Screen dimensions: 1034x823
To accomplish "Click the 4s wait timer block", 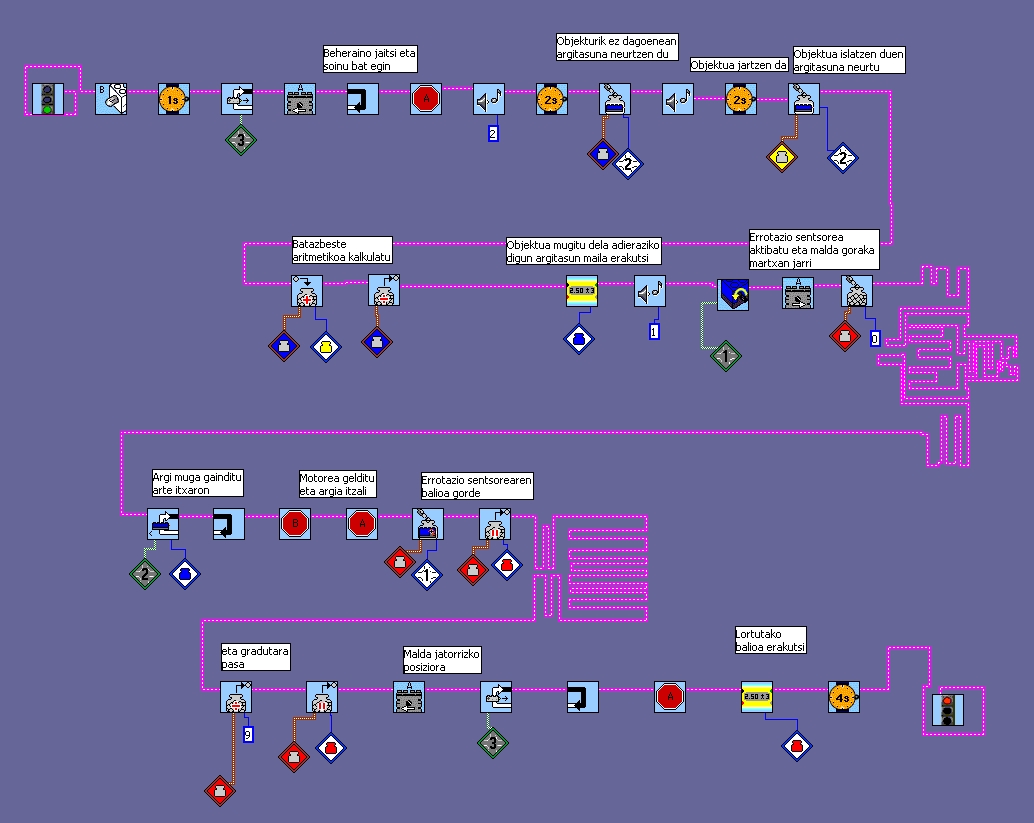I will coord(844,697).
